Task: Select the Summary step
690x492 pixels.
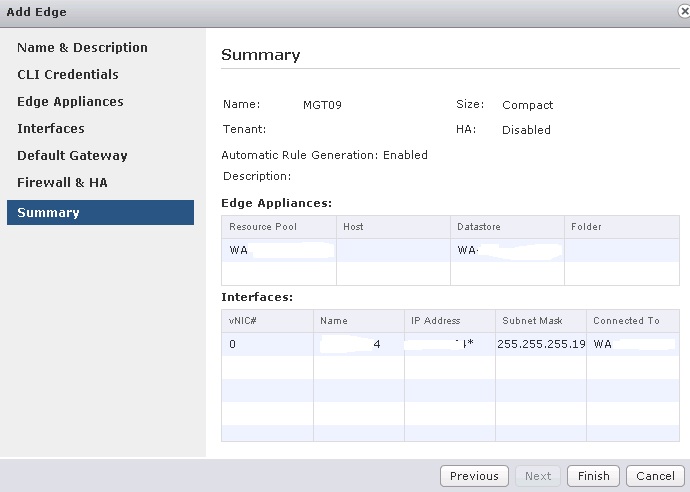Action: [x=100, y=212]
